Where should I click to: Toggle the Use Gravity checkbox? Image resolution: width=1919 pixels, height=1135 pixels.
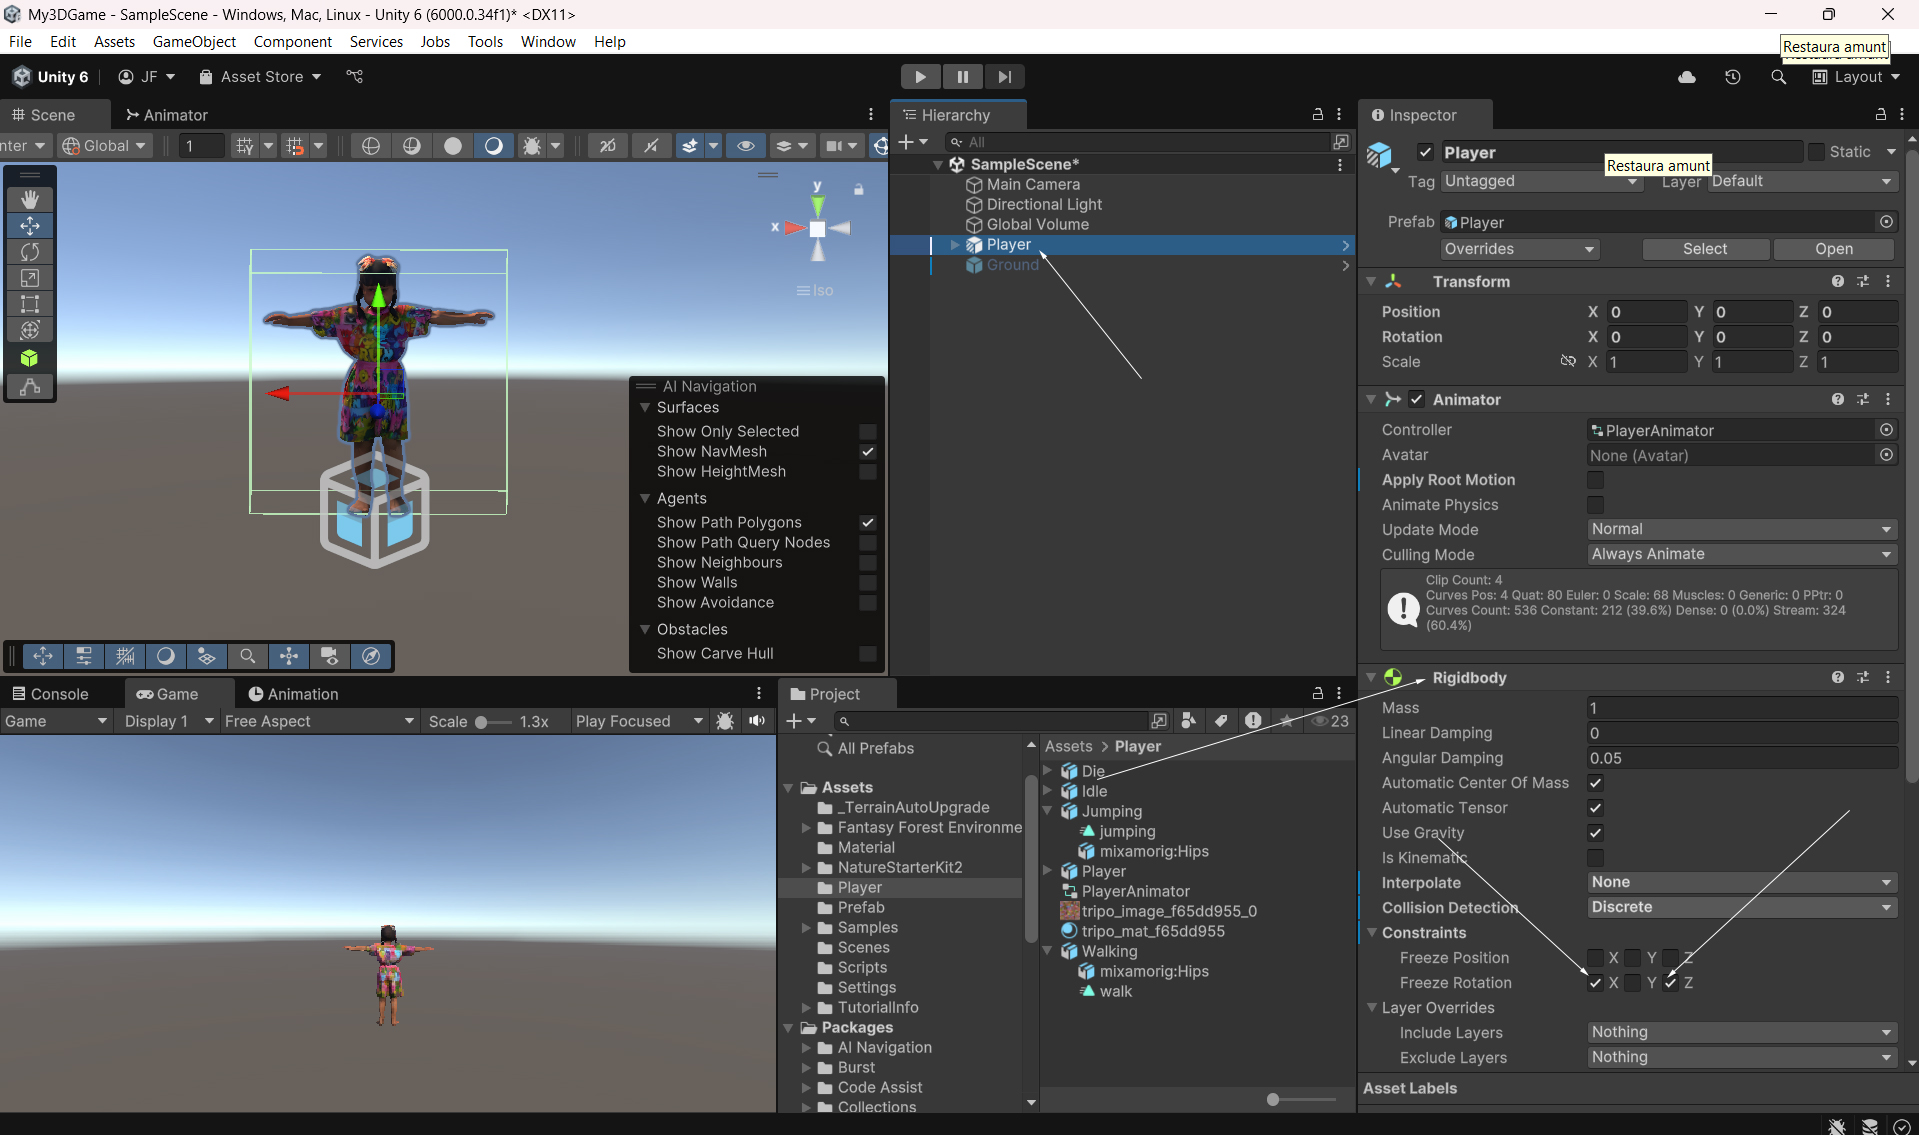coord(1595,833)
